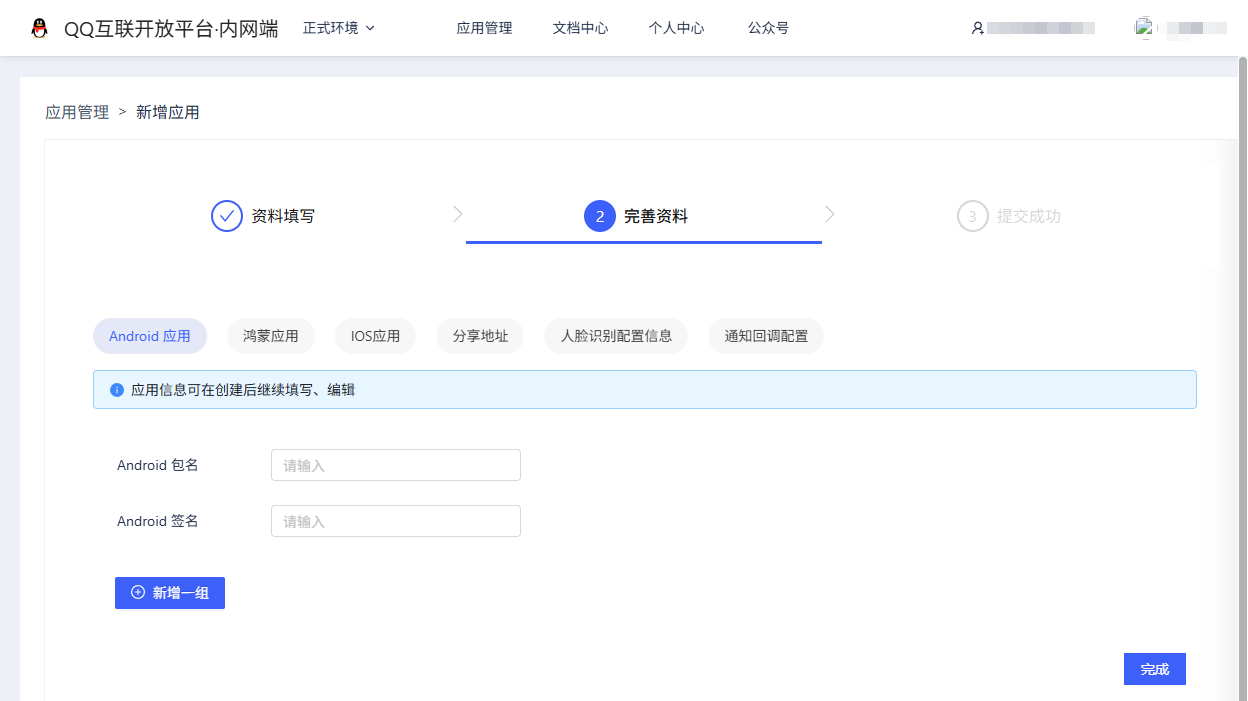Switch to the IOS应用 tab
1248x701 pixels.
click(x=375, y=336)
